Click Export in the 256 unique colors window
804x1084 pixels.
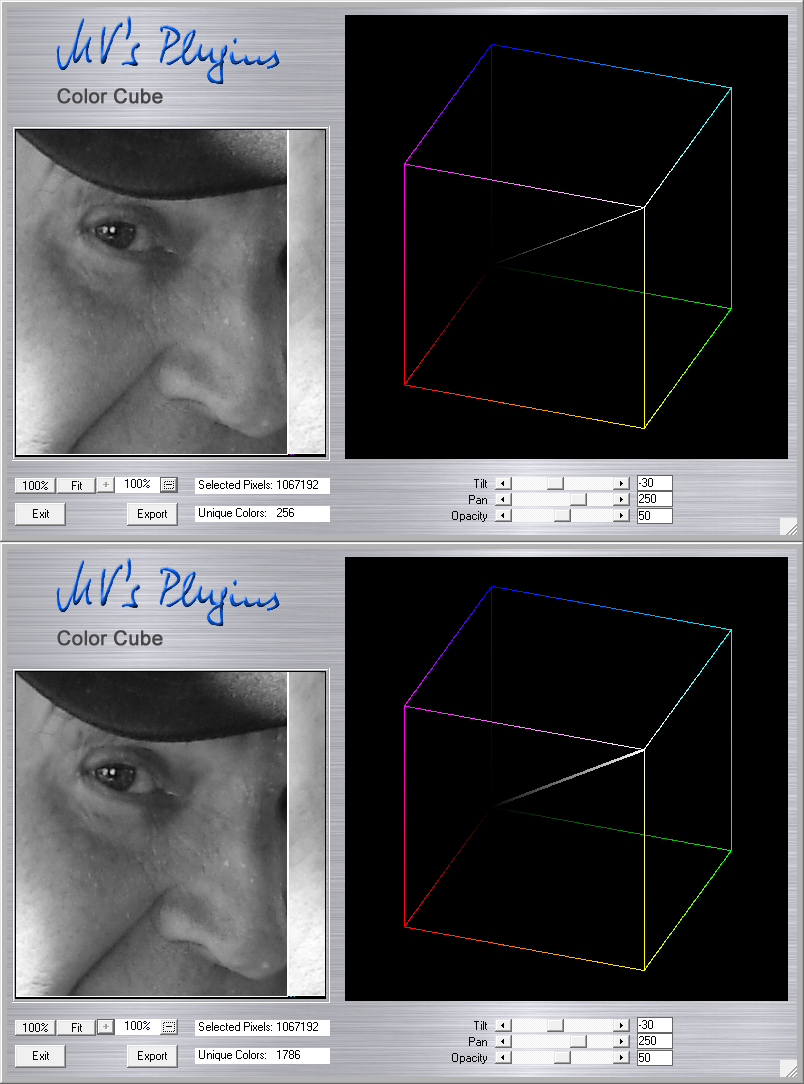click(x=152, y=514)
